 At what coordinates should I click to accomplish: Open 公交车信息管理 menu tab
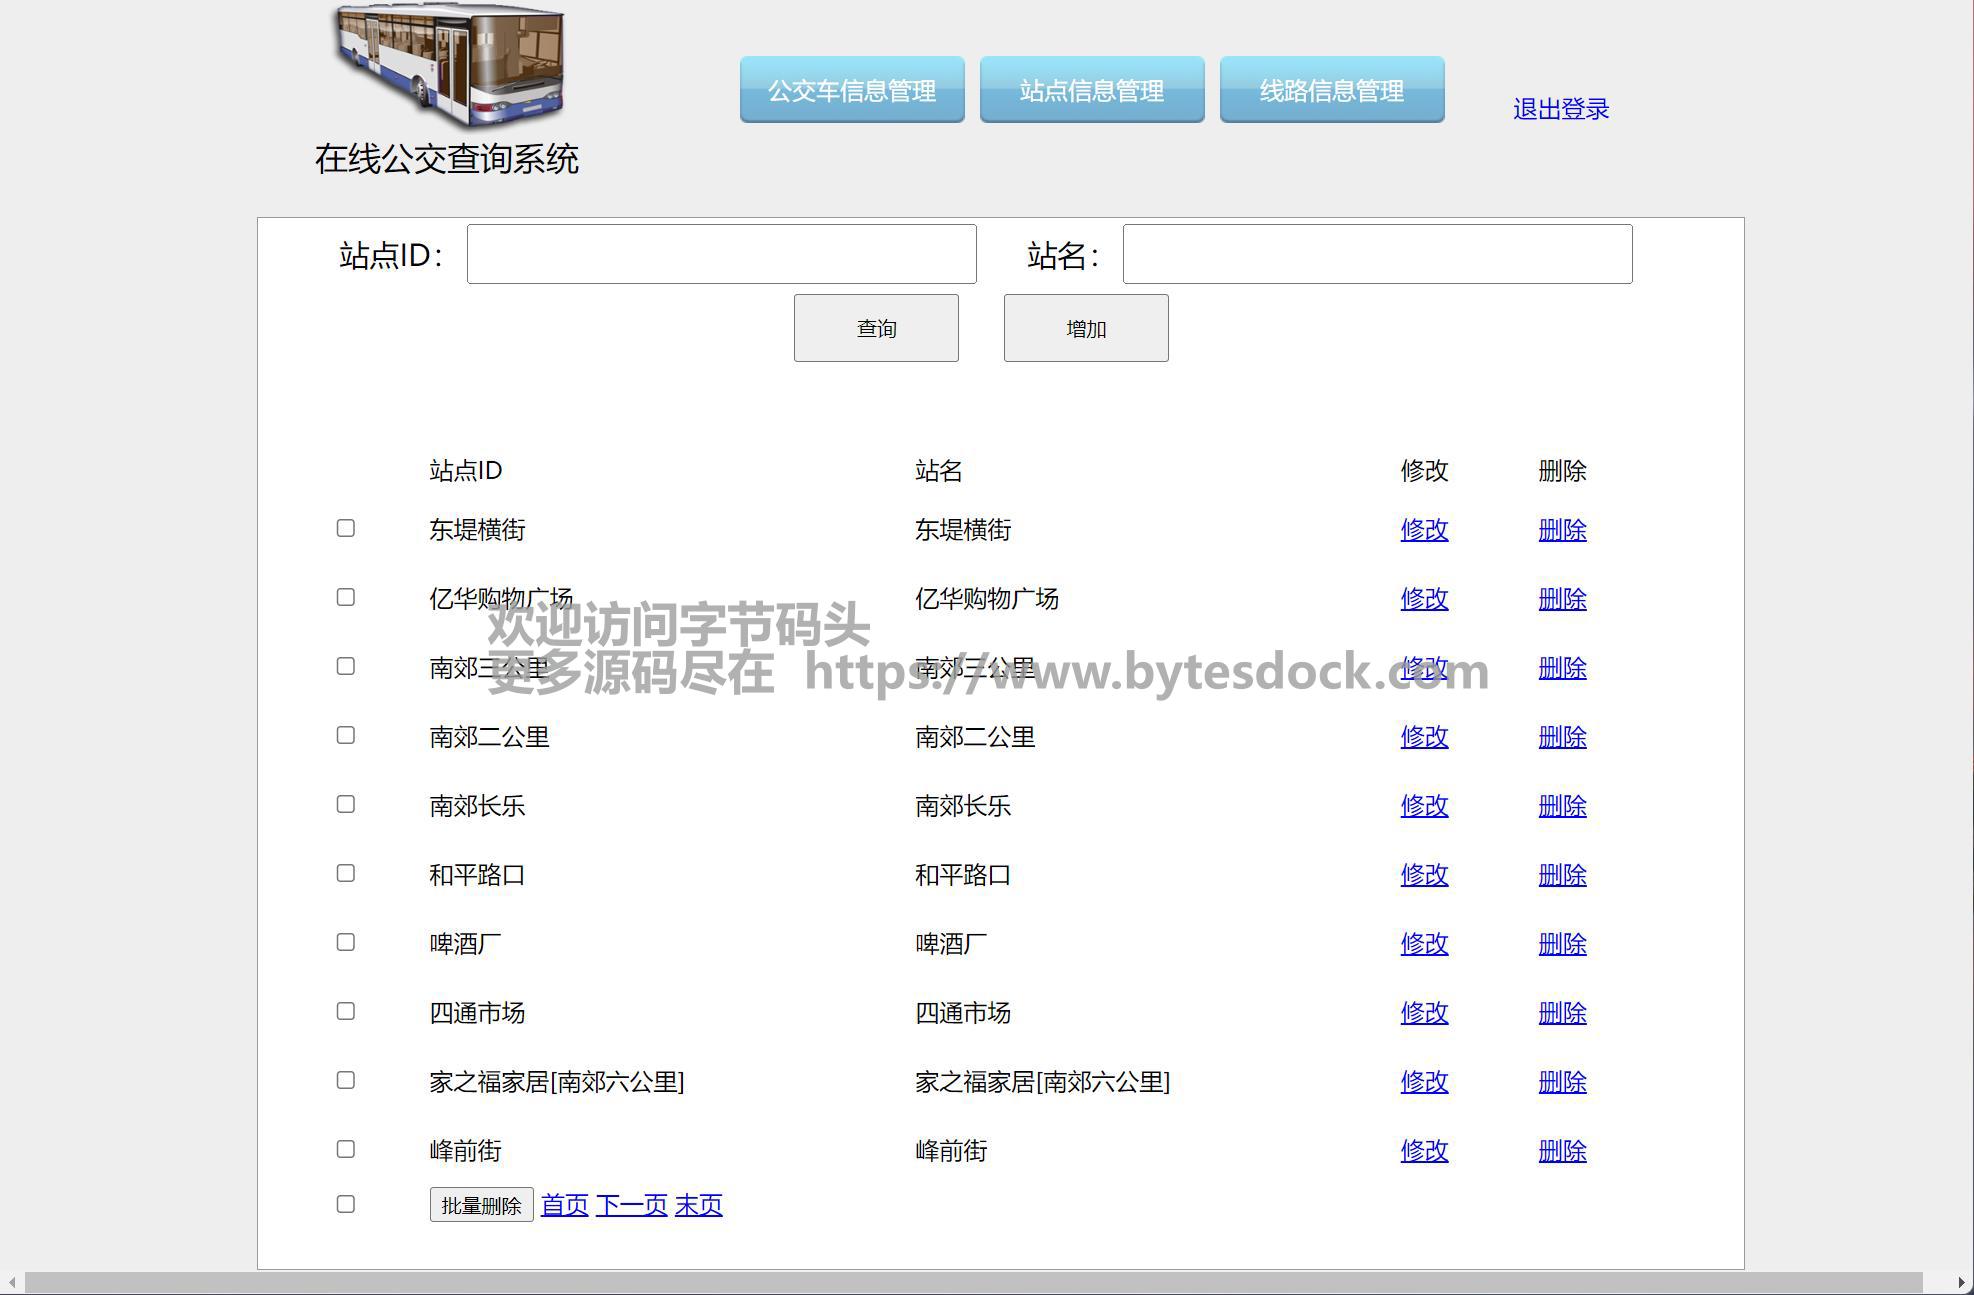852,90
